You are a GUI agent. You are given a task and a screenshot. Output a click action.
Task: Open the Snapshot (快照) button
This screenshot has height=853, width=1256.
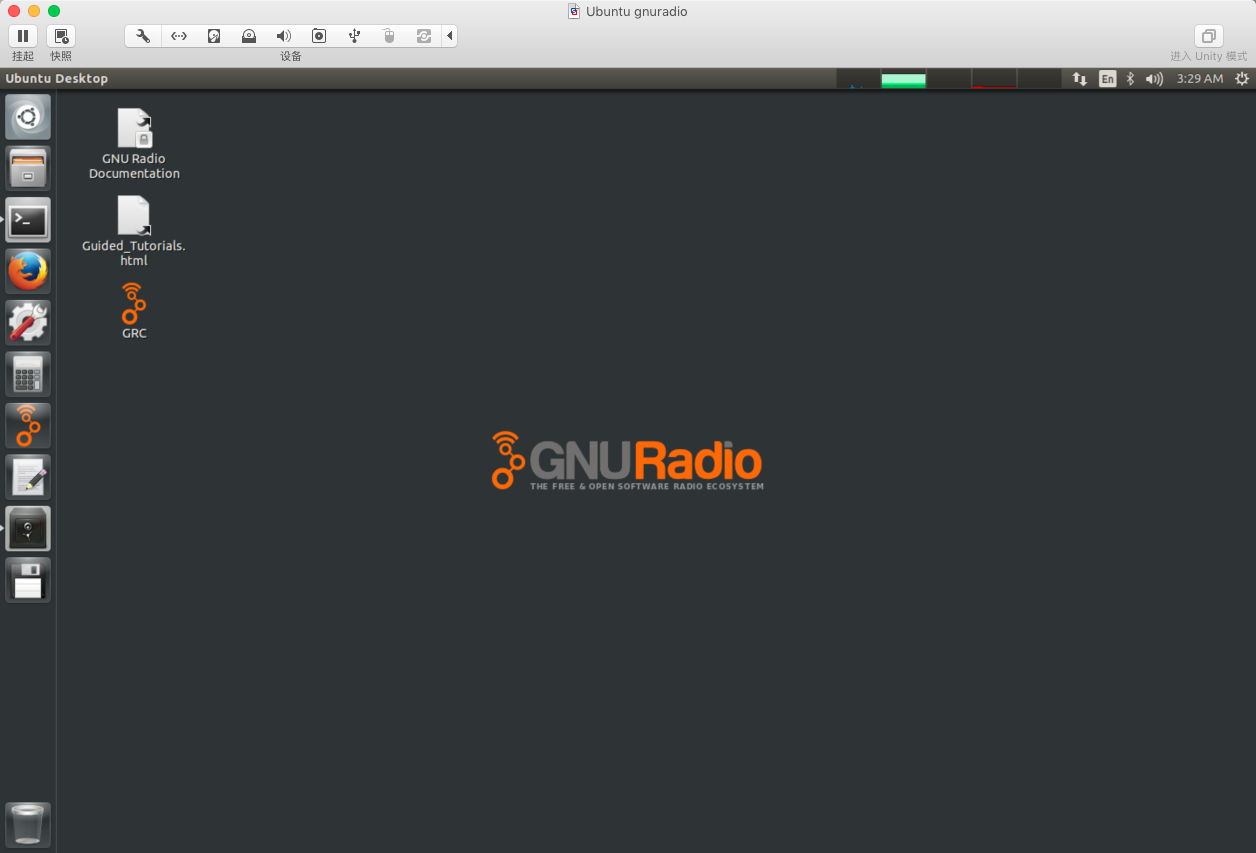61,36
